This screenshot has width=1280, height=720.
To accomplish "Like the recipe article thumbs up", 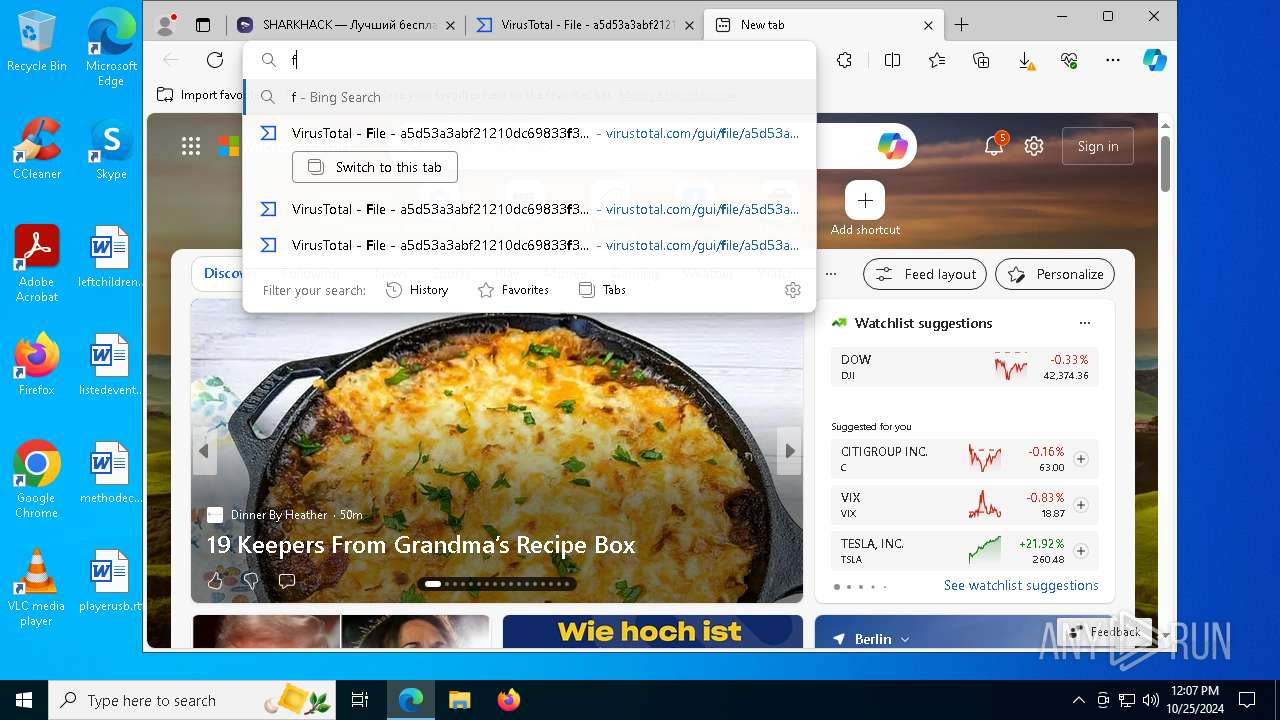I will pyautogui.click(x=215, y=581).
